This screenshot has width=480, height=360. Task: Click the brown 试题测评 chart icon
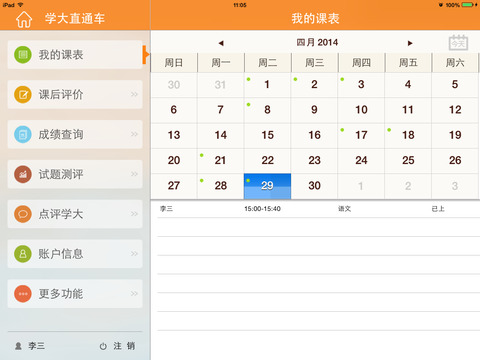pos(23,174)
